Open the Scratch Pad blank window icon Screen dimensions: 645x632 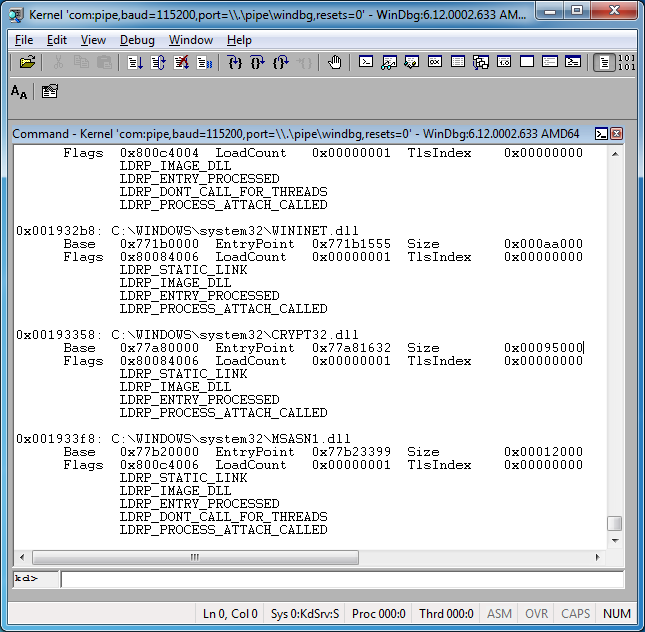pos(527,62)
